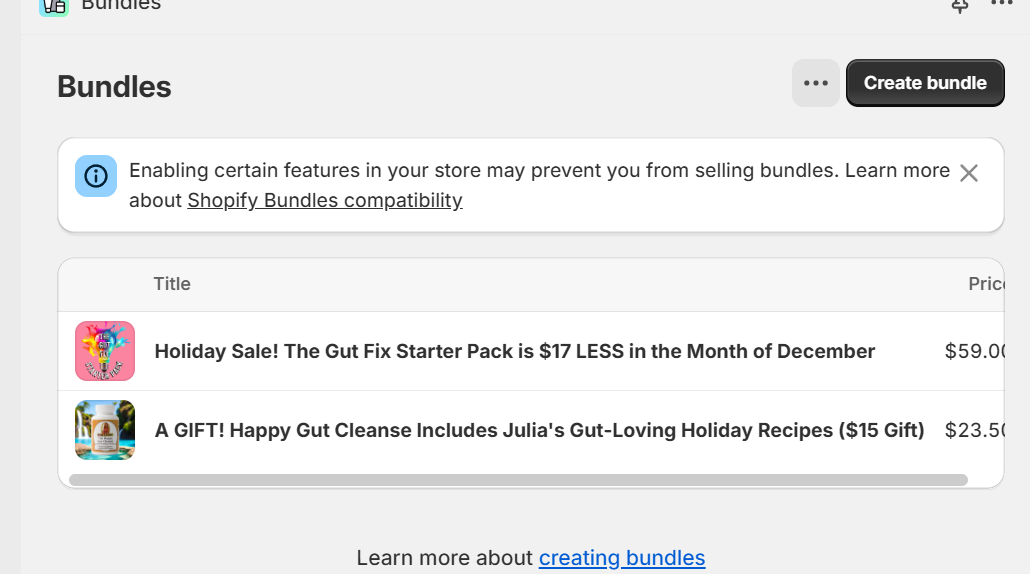Click the Bundles page heading
Image resolution: width=1030 pixels, height=574 pixels.
pyautogui.click(x=114, y=87)
